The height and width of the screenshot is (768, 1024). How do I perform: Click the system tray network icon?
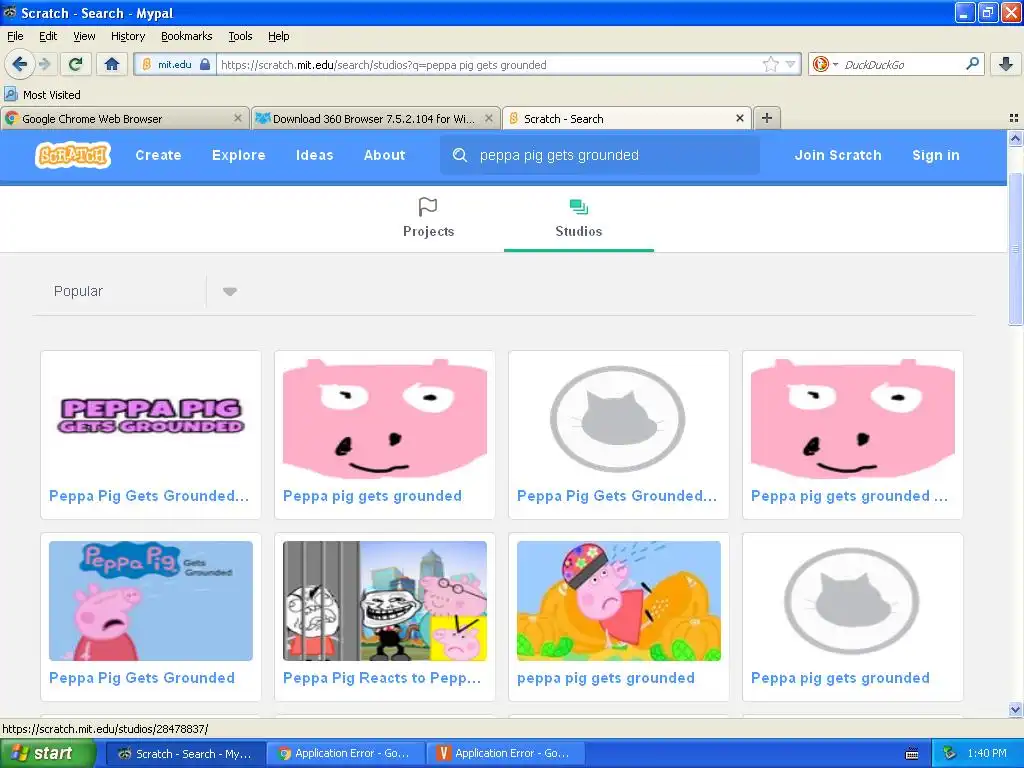tap(950, 754)
